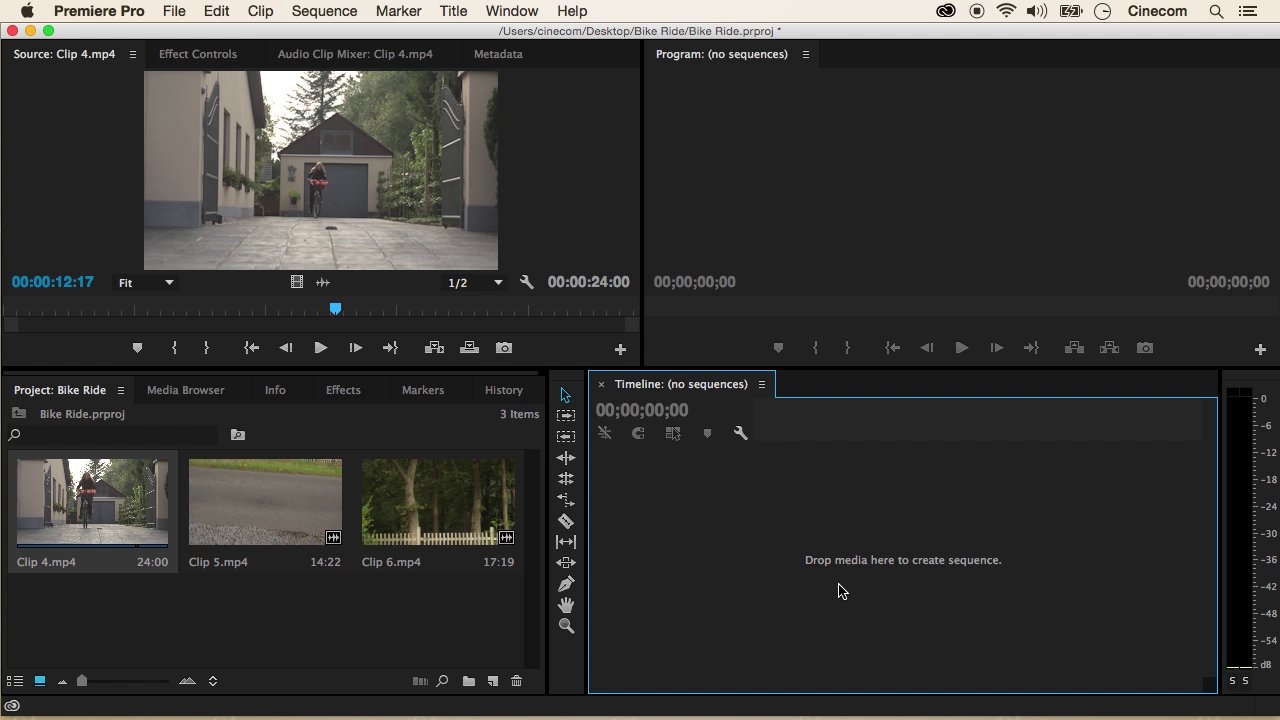
Task: Select the Track Select Forward tool
Action: [x=566, y=415]
